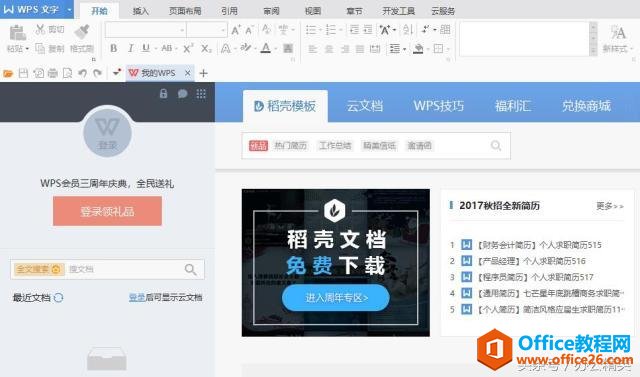Click the 进入周年专区 button
Image resolution: width=640 pixels, height=377 pixels.
pyautogui.click(x=336, y=298)
